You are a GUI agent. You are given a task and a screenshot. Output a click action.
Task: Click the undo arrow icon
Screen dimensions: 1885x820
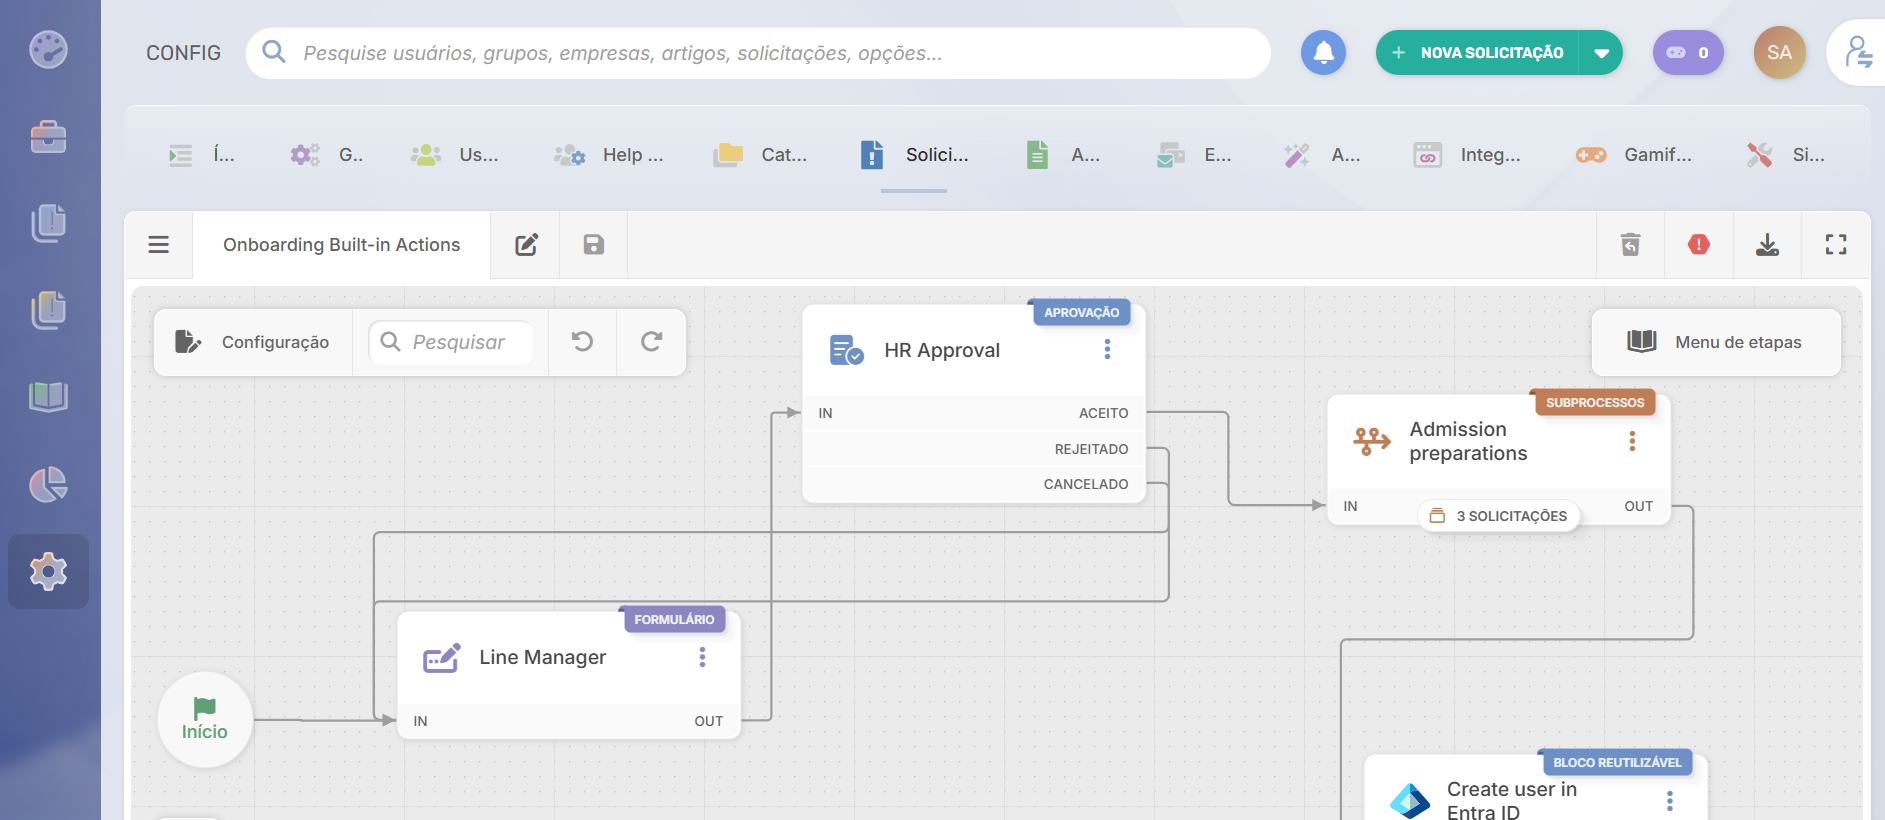[582, 342]
